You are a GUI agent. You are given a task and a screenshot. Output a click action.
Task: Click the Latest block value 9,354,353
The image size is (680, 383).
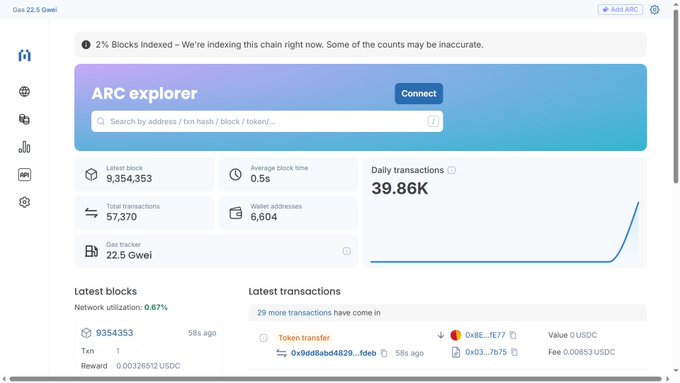point(129,179)
